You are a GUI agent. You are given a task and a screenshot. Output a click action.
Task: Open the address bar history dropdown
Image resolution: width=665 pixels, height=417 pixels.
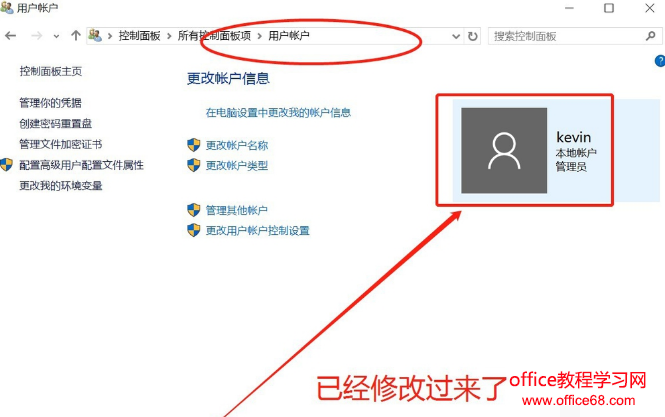[456, 36]
